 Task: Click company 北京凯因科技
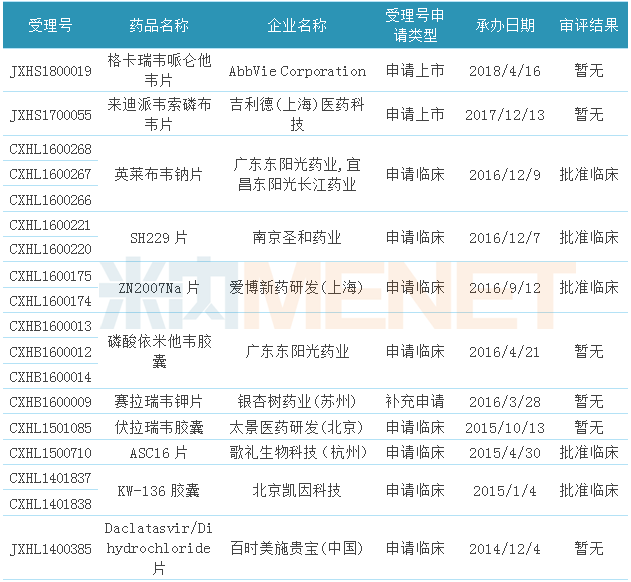point(297,491)
